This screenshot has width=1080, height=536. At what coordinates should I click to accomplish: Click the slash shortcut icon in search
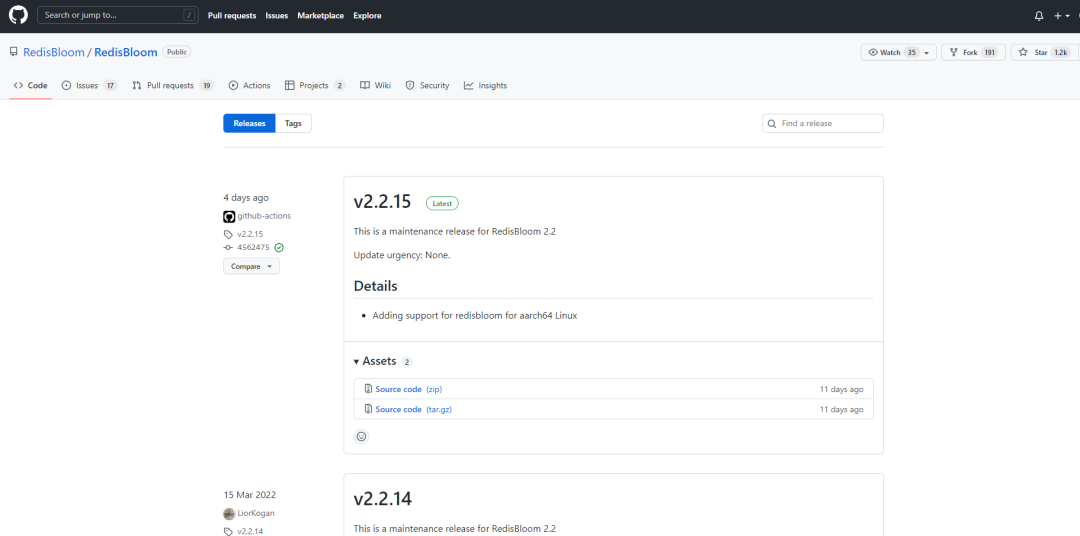pos(189,15)
